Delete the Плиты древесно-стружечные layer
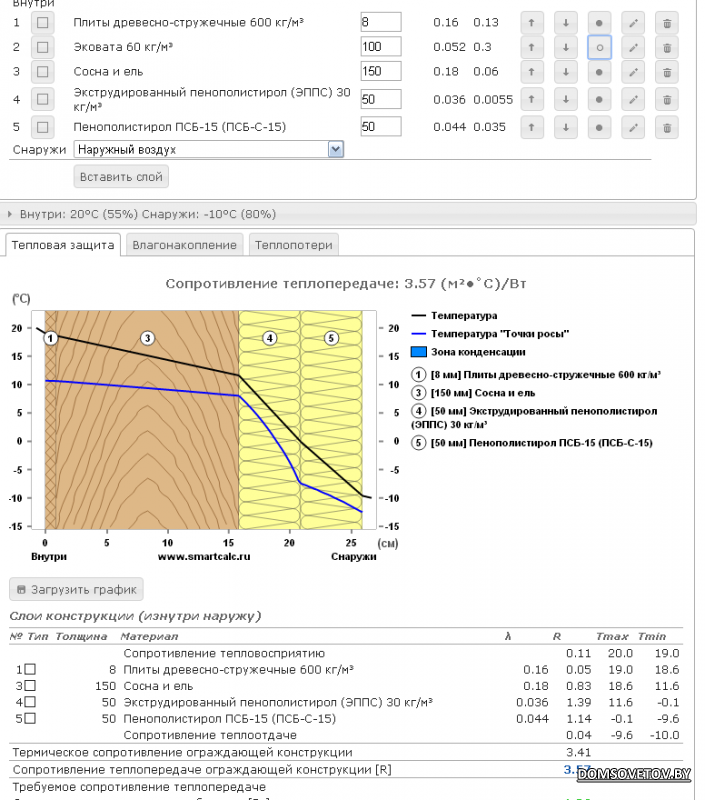705x800 pixels. coord(667,23)
